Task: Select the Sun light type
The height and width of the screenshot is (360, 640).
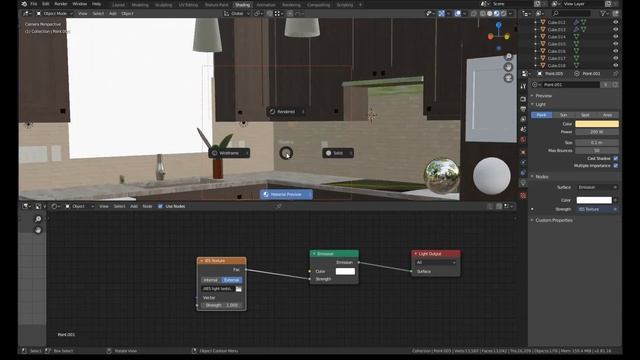Action: point(563,115)
